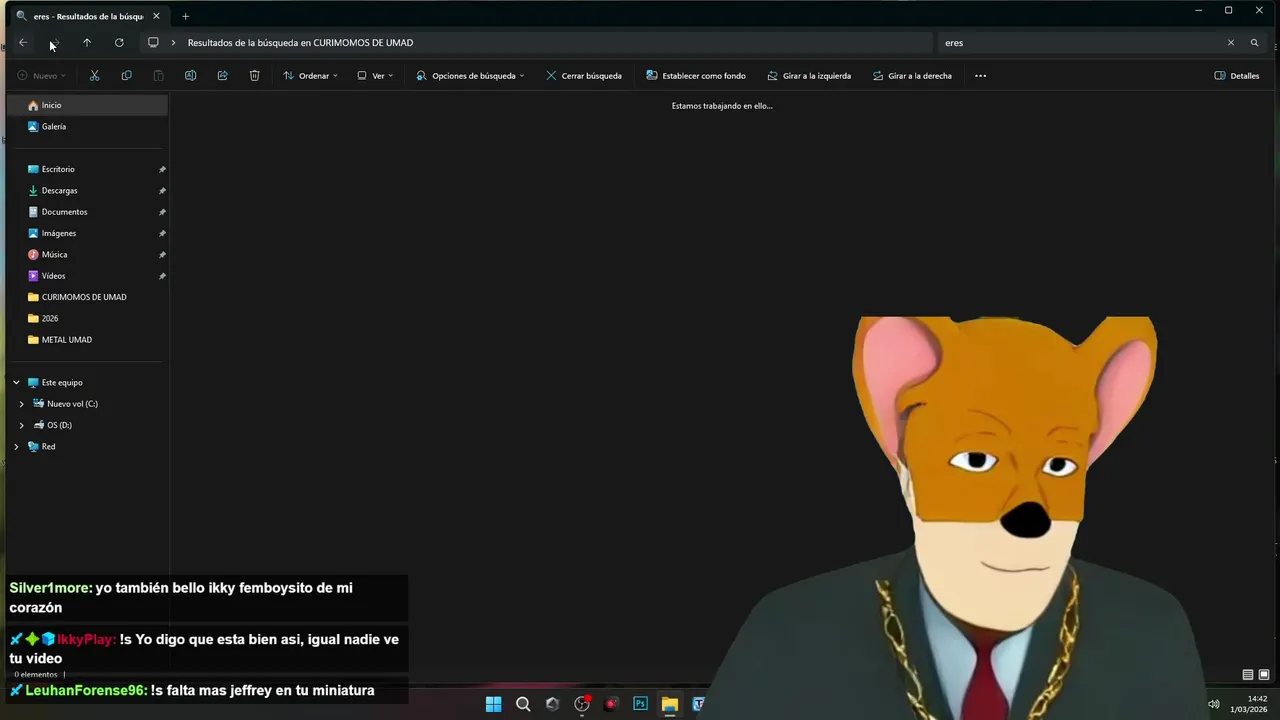Screen dimensions: 1280x720
Task: Click the volume speaker tray icon
Action: (1214, 704)
